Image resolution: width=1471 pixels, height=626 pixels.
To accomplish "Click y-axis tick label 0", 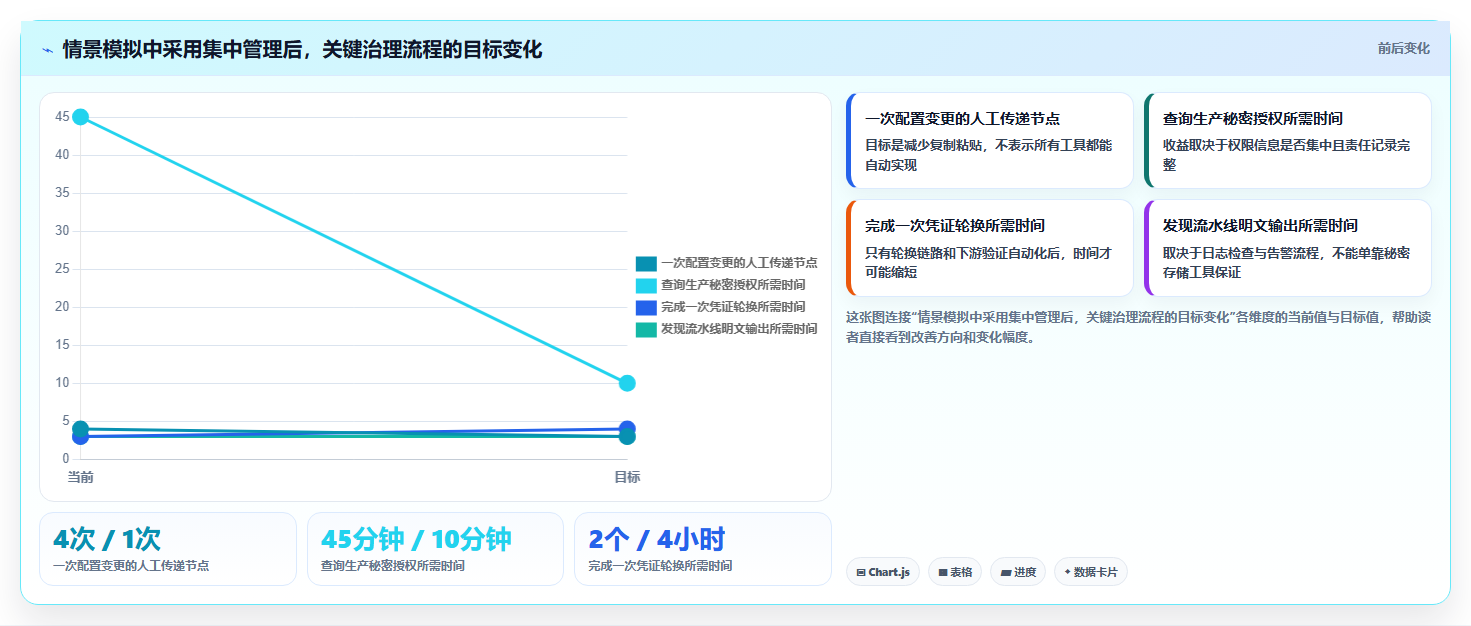I will pyautogui.click(x=66, y=459).
